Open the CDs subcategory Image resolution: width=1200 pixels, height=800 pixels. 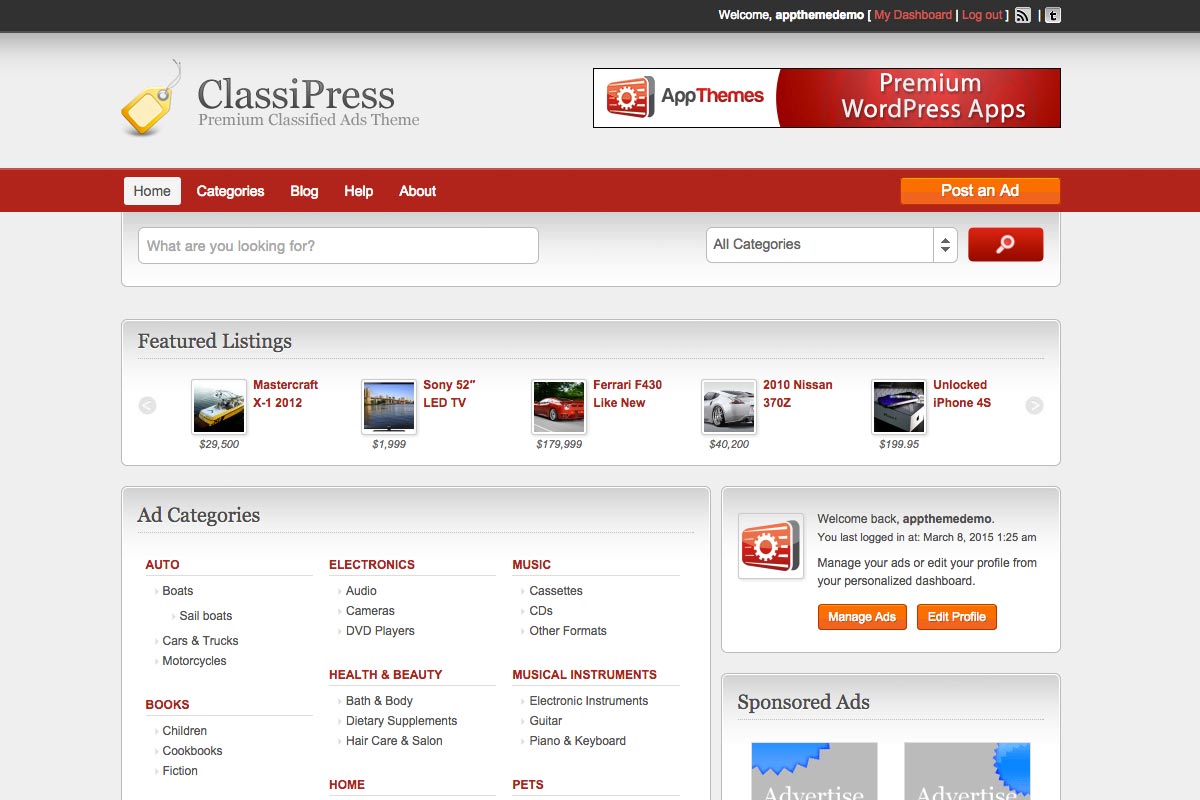[541, 611]
